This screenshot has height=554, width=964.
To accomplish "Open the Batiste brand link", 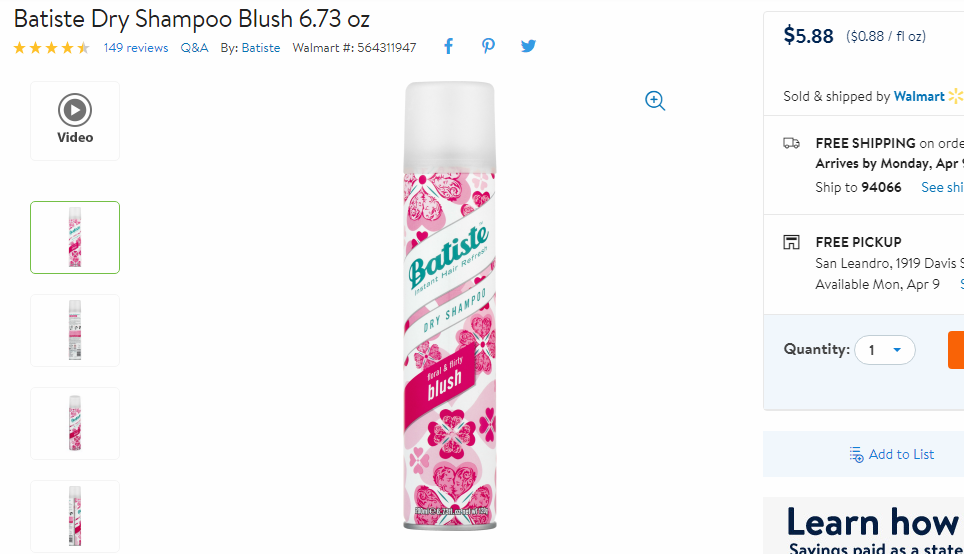I will (261, 48).
